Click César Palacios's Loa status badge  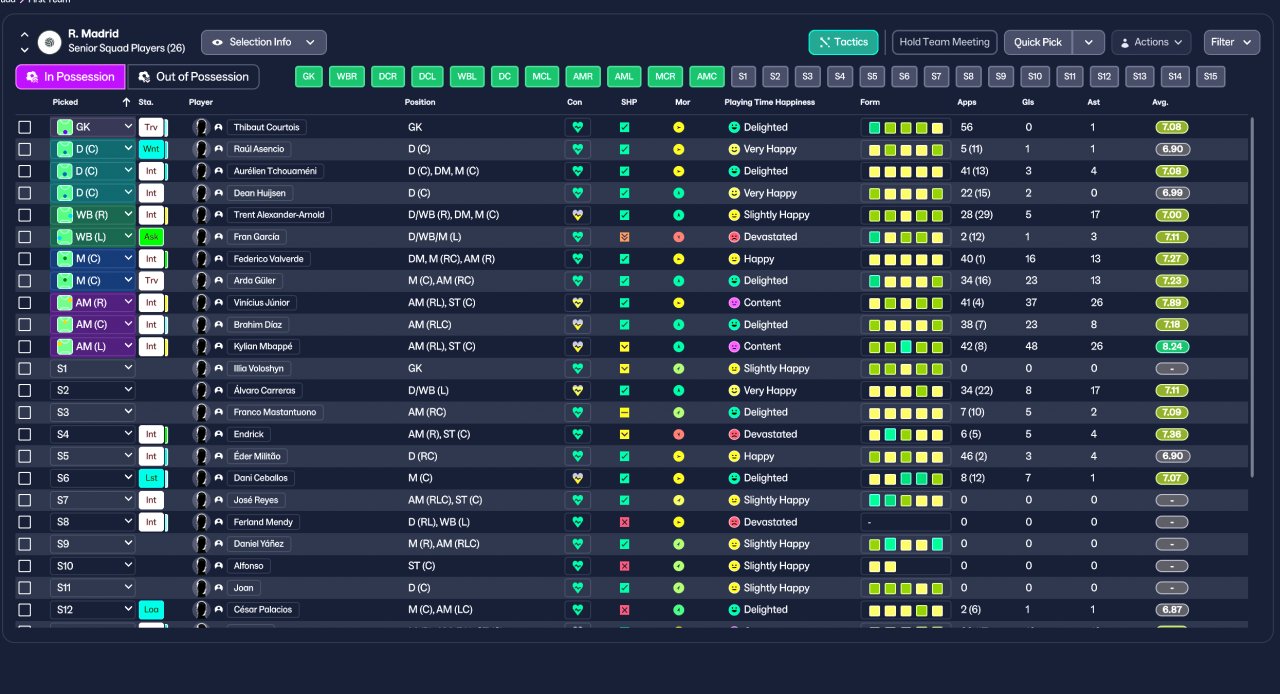pyautogui.click(x=151, y=610)
